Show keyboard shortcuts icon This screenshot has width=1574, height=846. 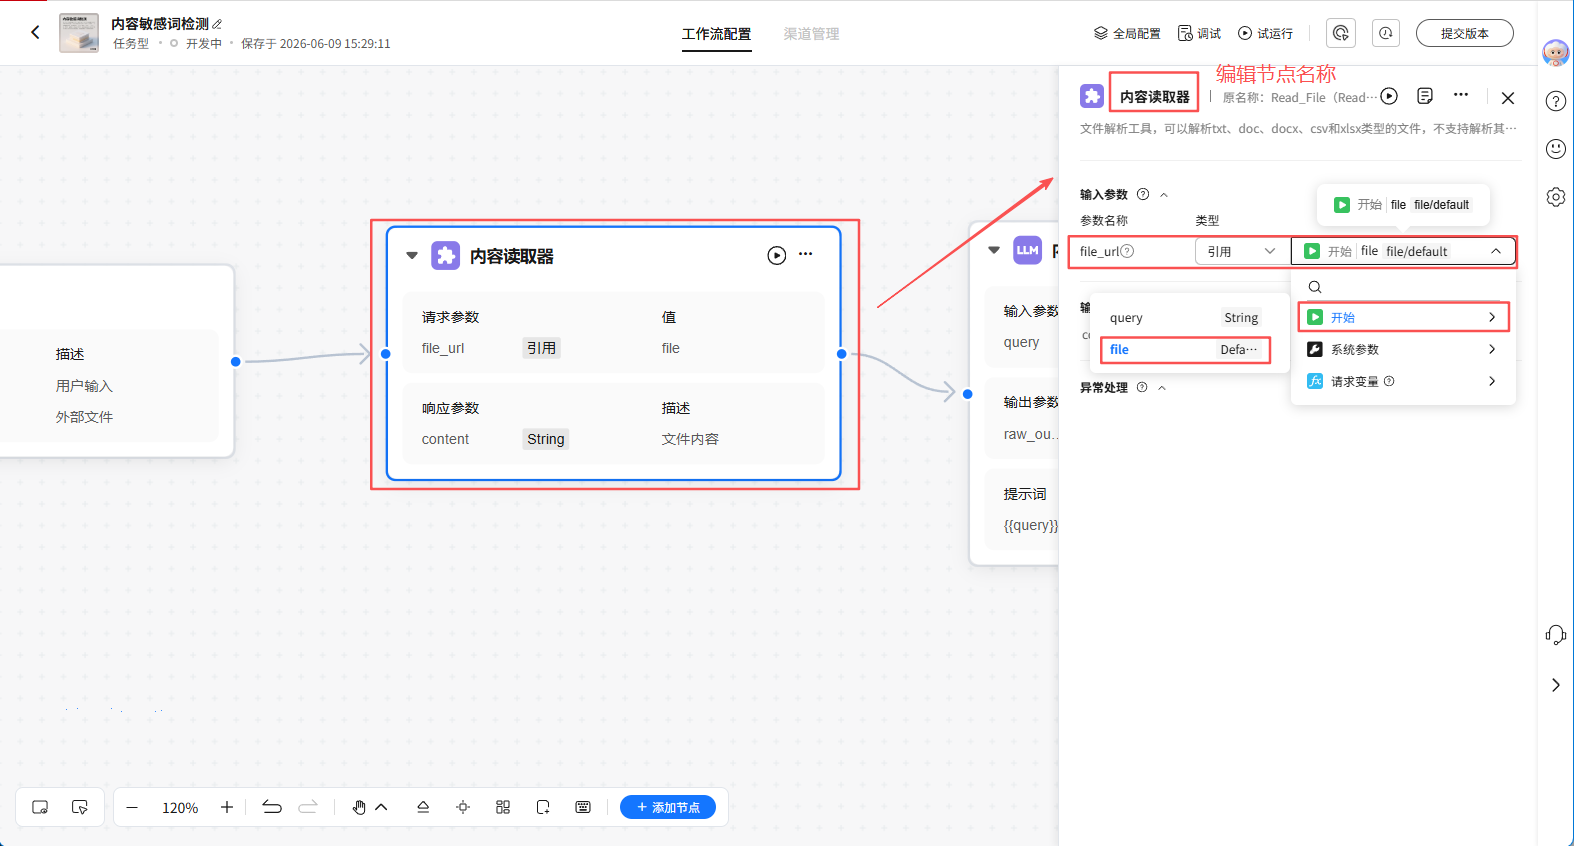[583, 807]
